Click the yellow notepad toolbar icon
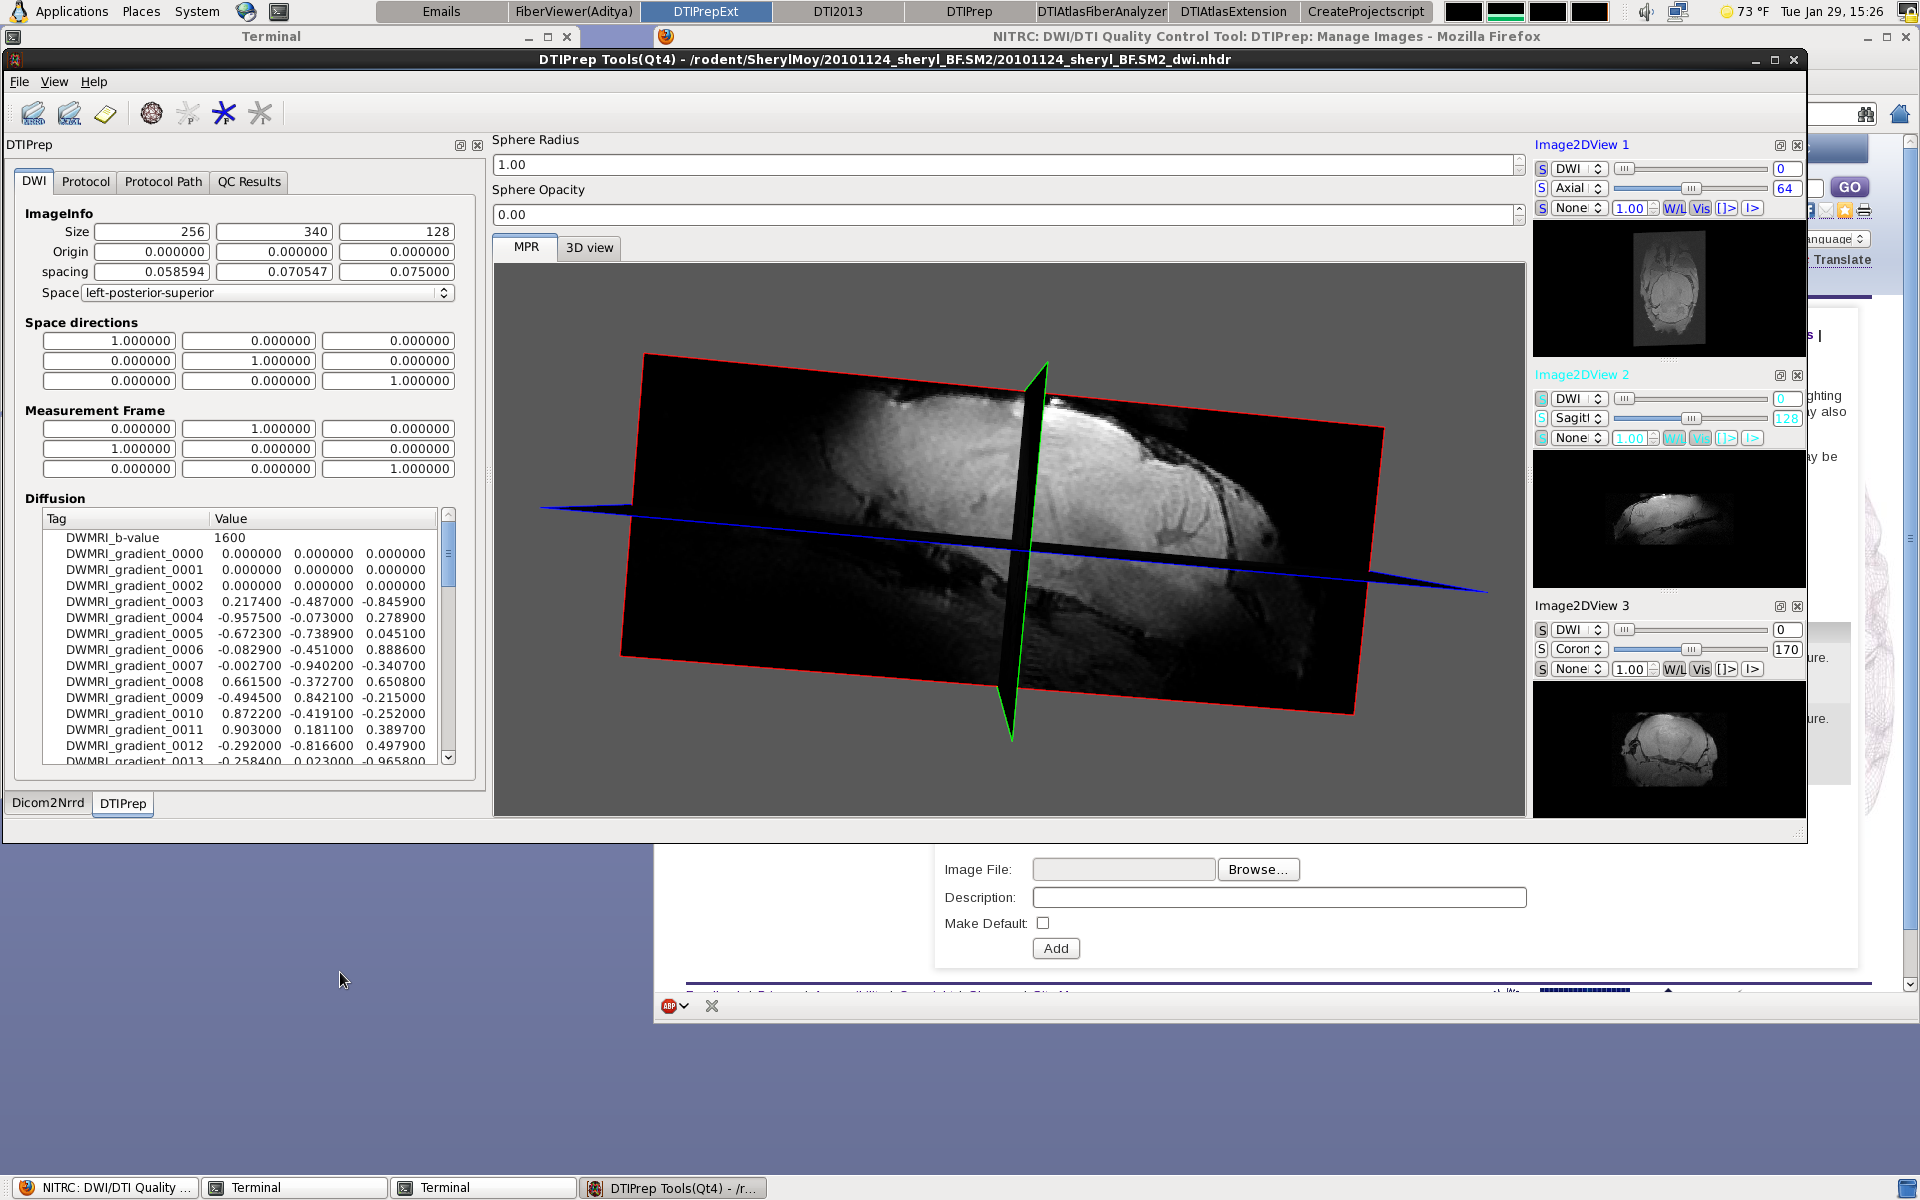The height and width of the screenshot is (1200, 1920). pos(105,114)
